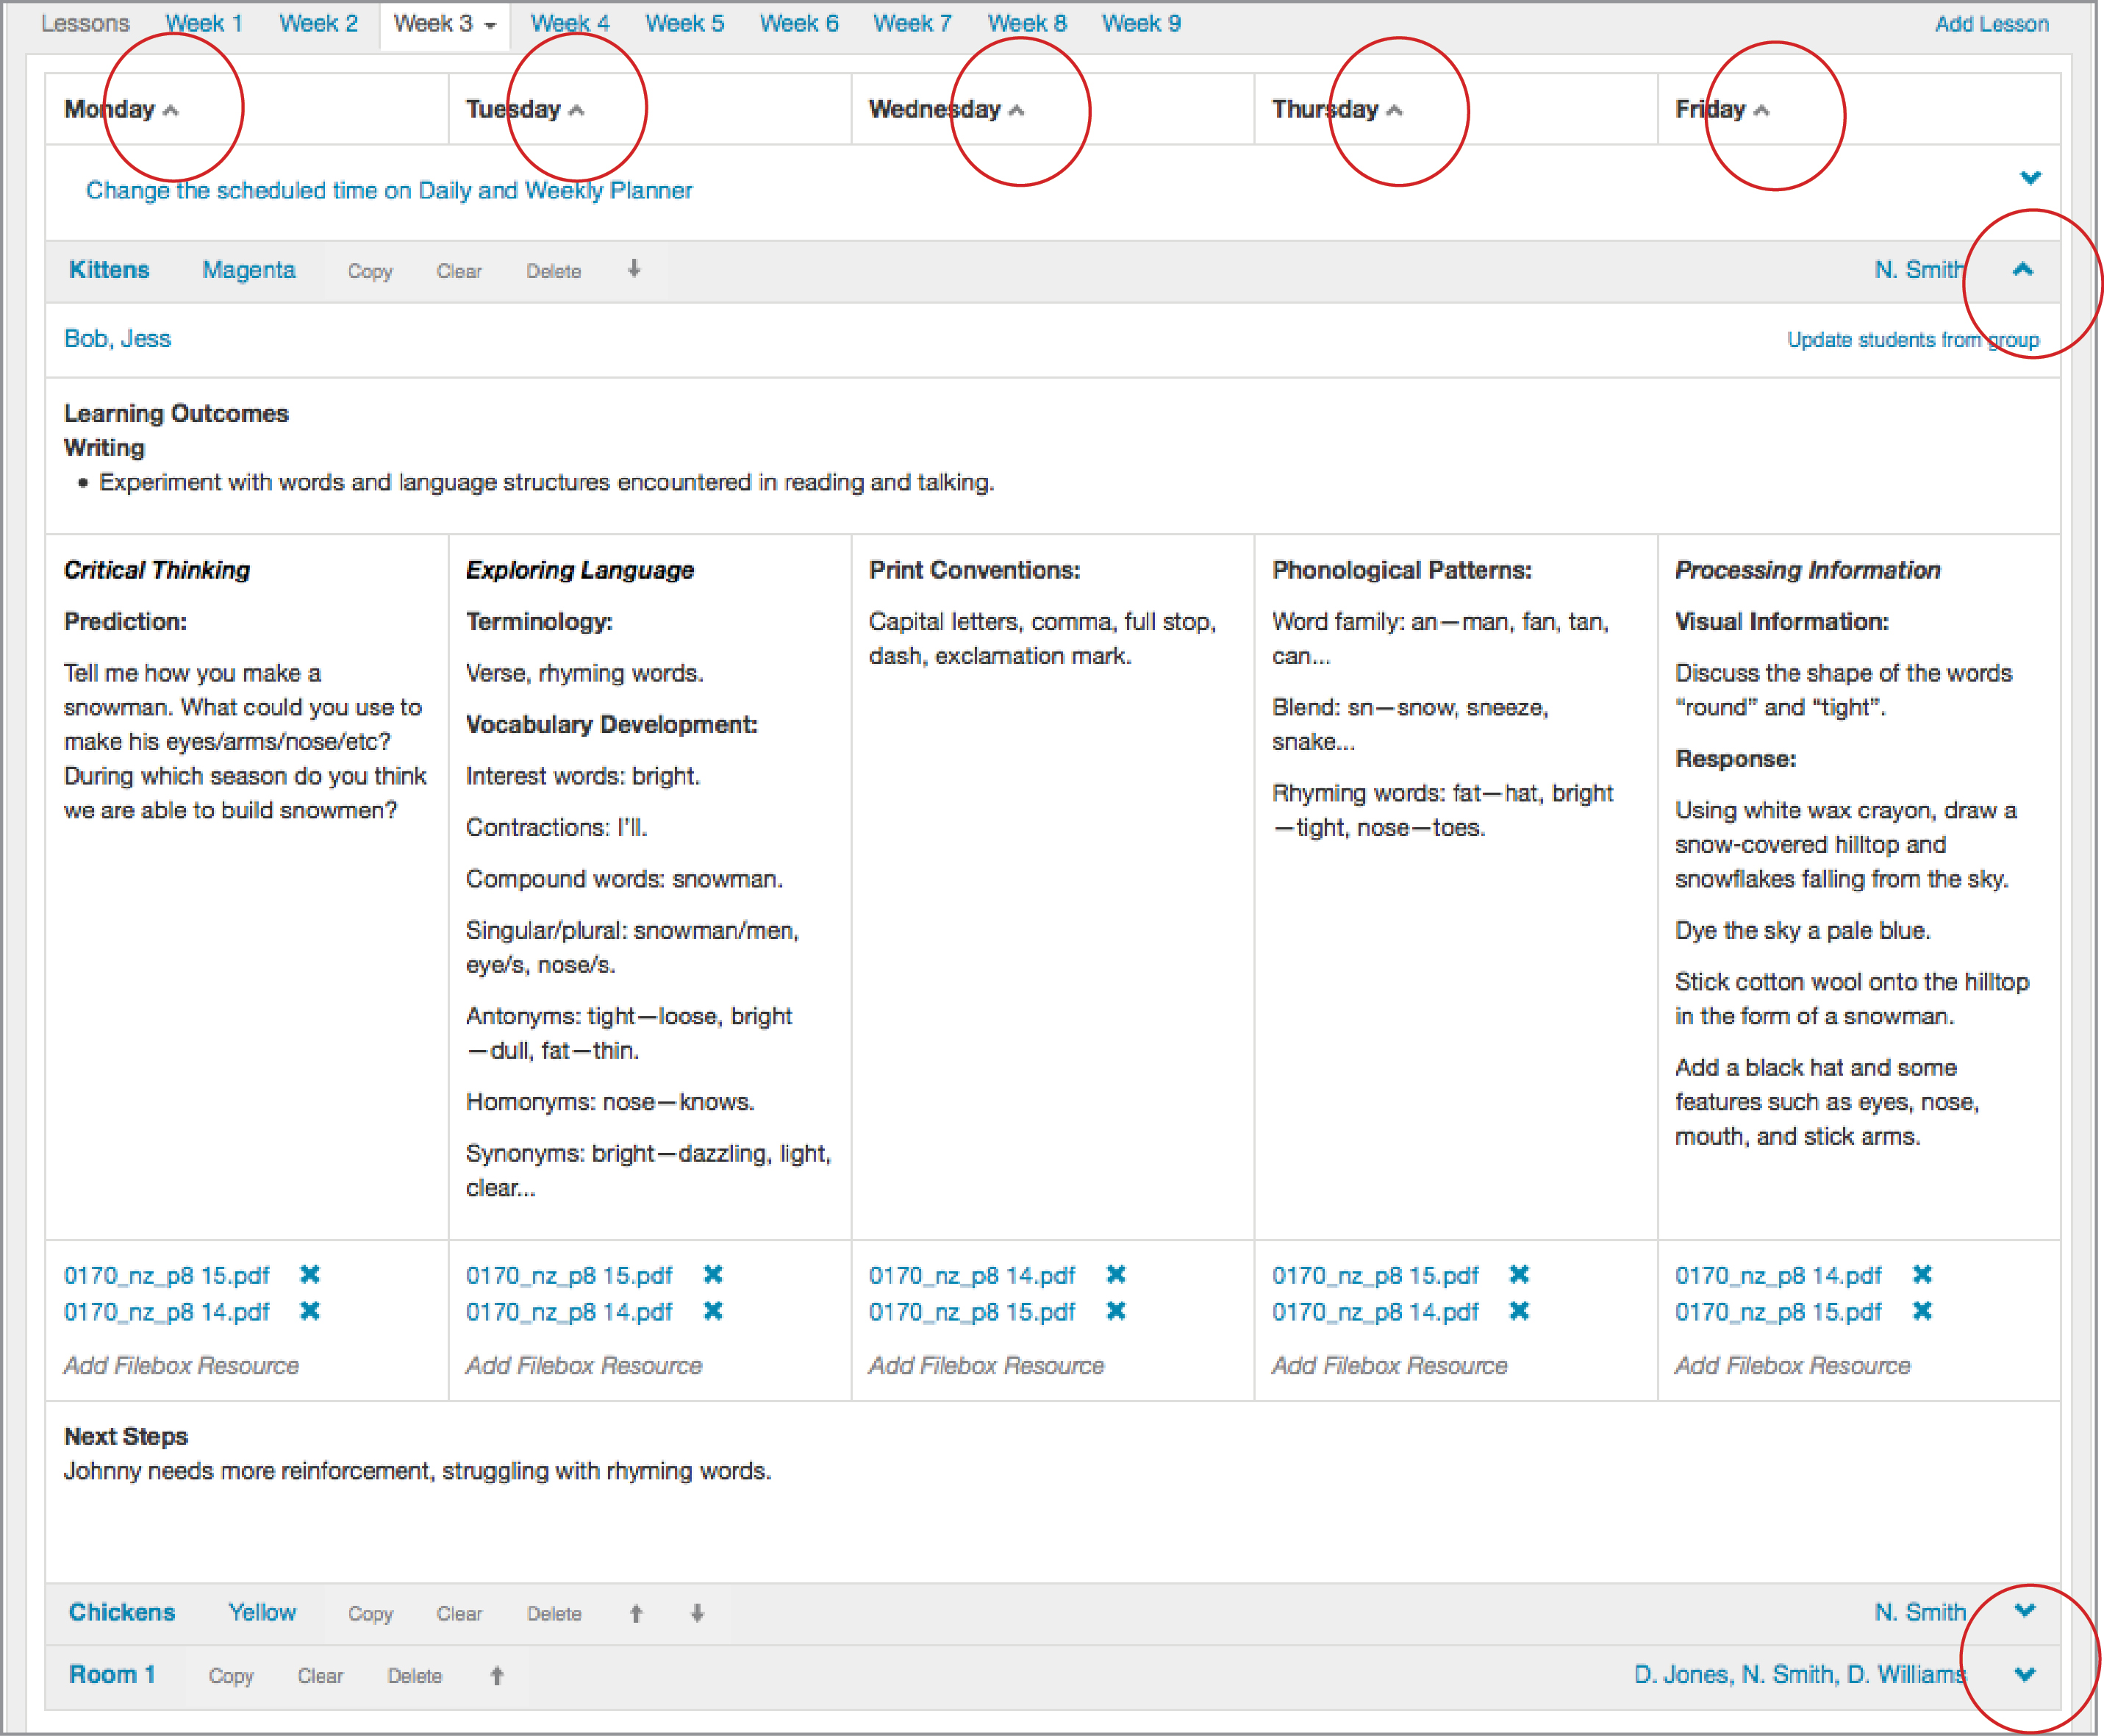Click Thursday's Add Filebox Resource field
Viewport: 2104px width, 1736px height.
[x=1389, y=1366]
